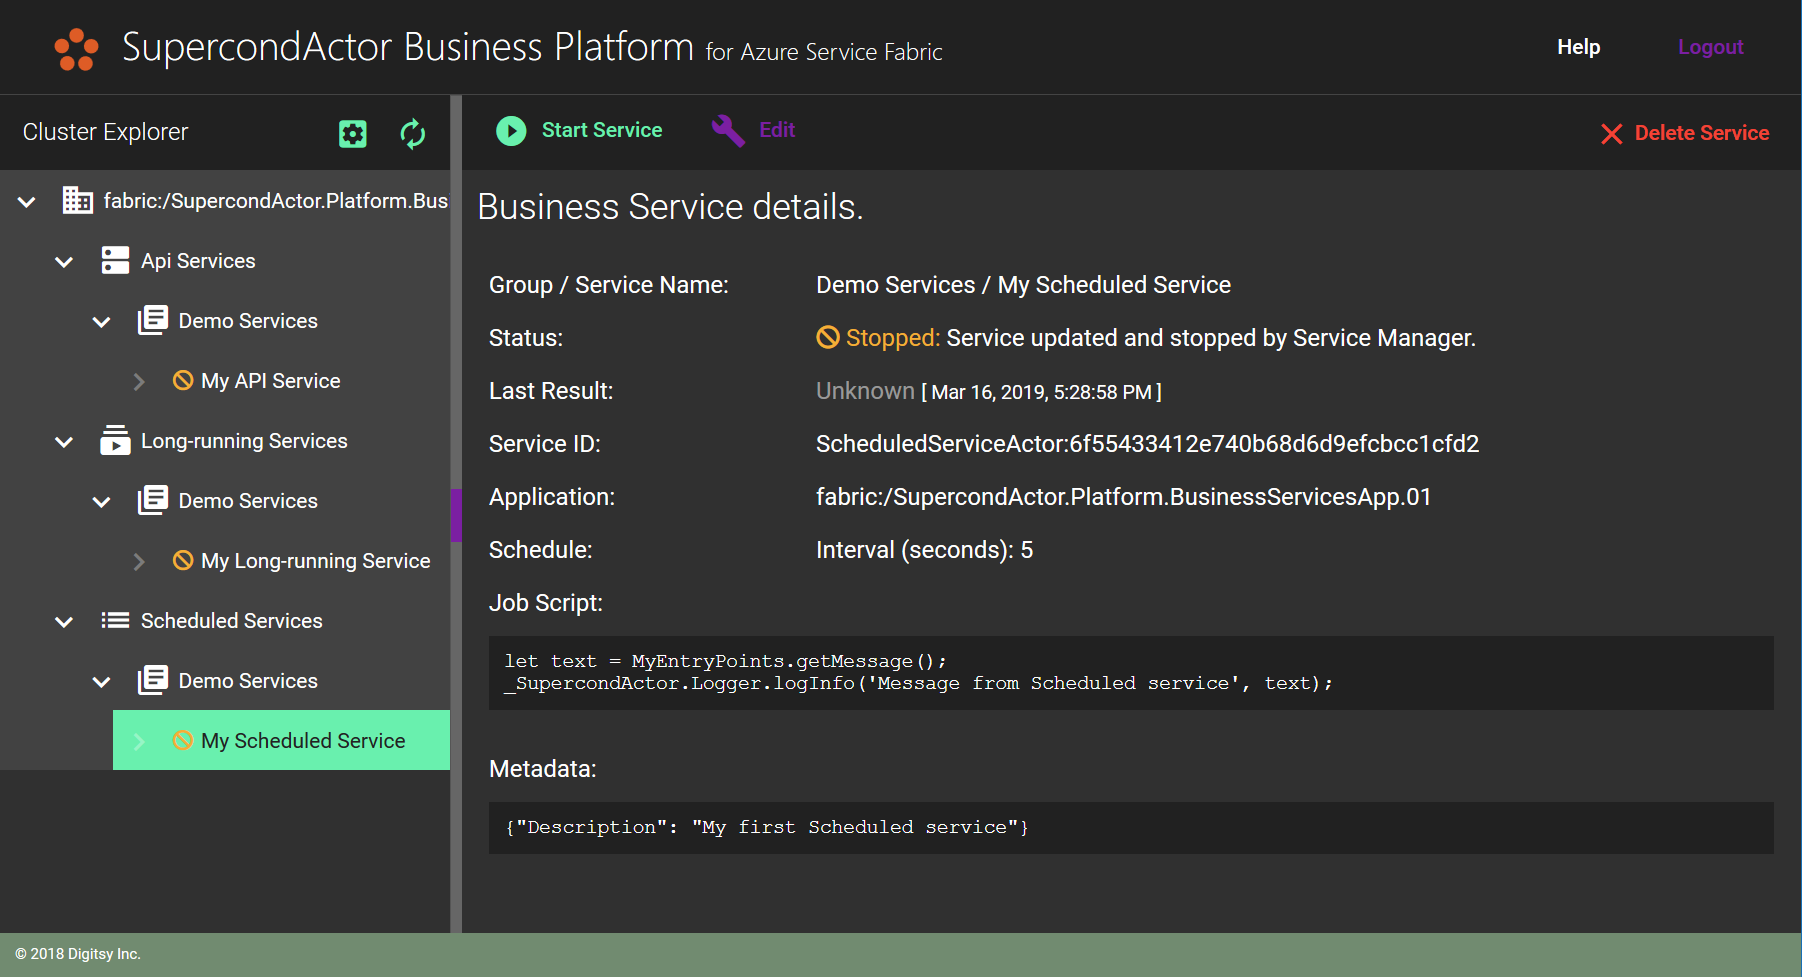Click the Edit button label
Screen dimensions: 1802x977
pos(777,130)
